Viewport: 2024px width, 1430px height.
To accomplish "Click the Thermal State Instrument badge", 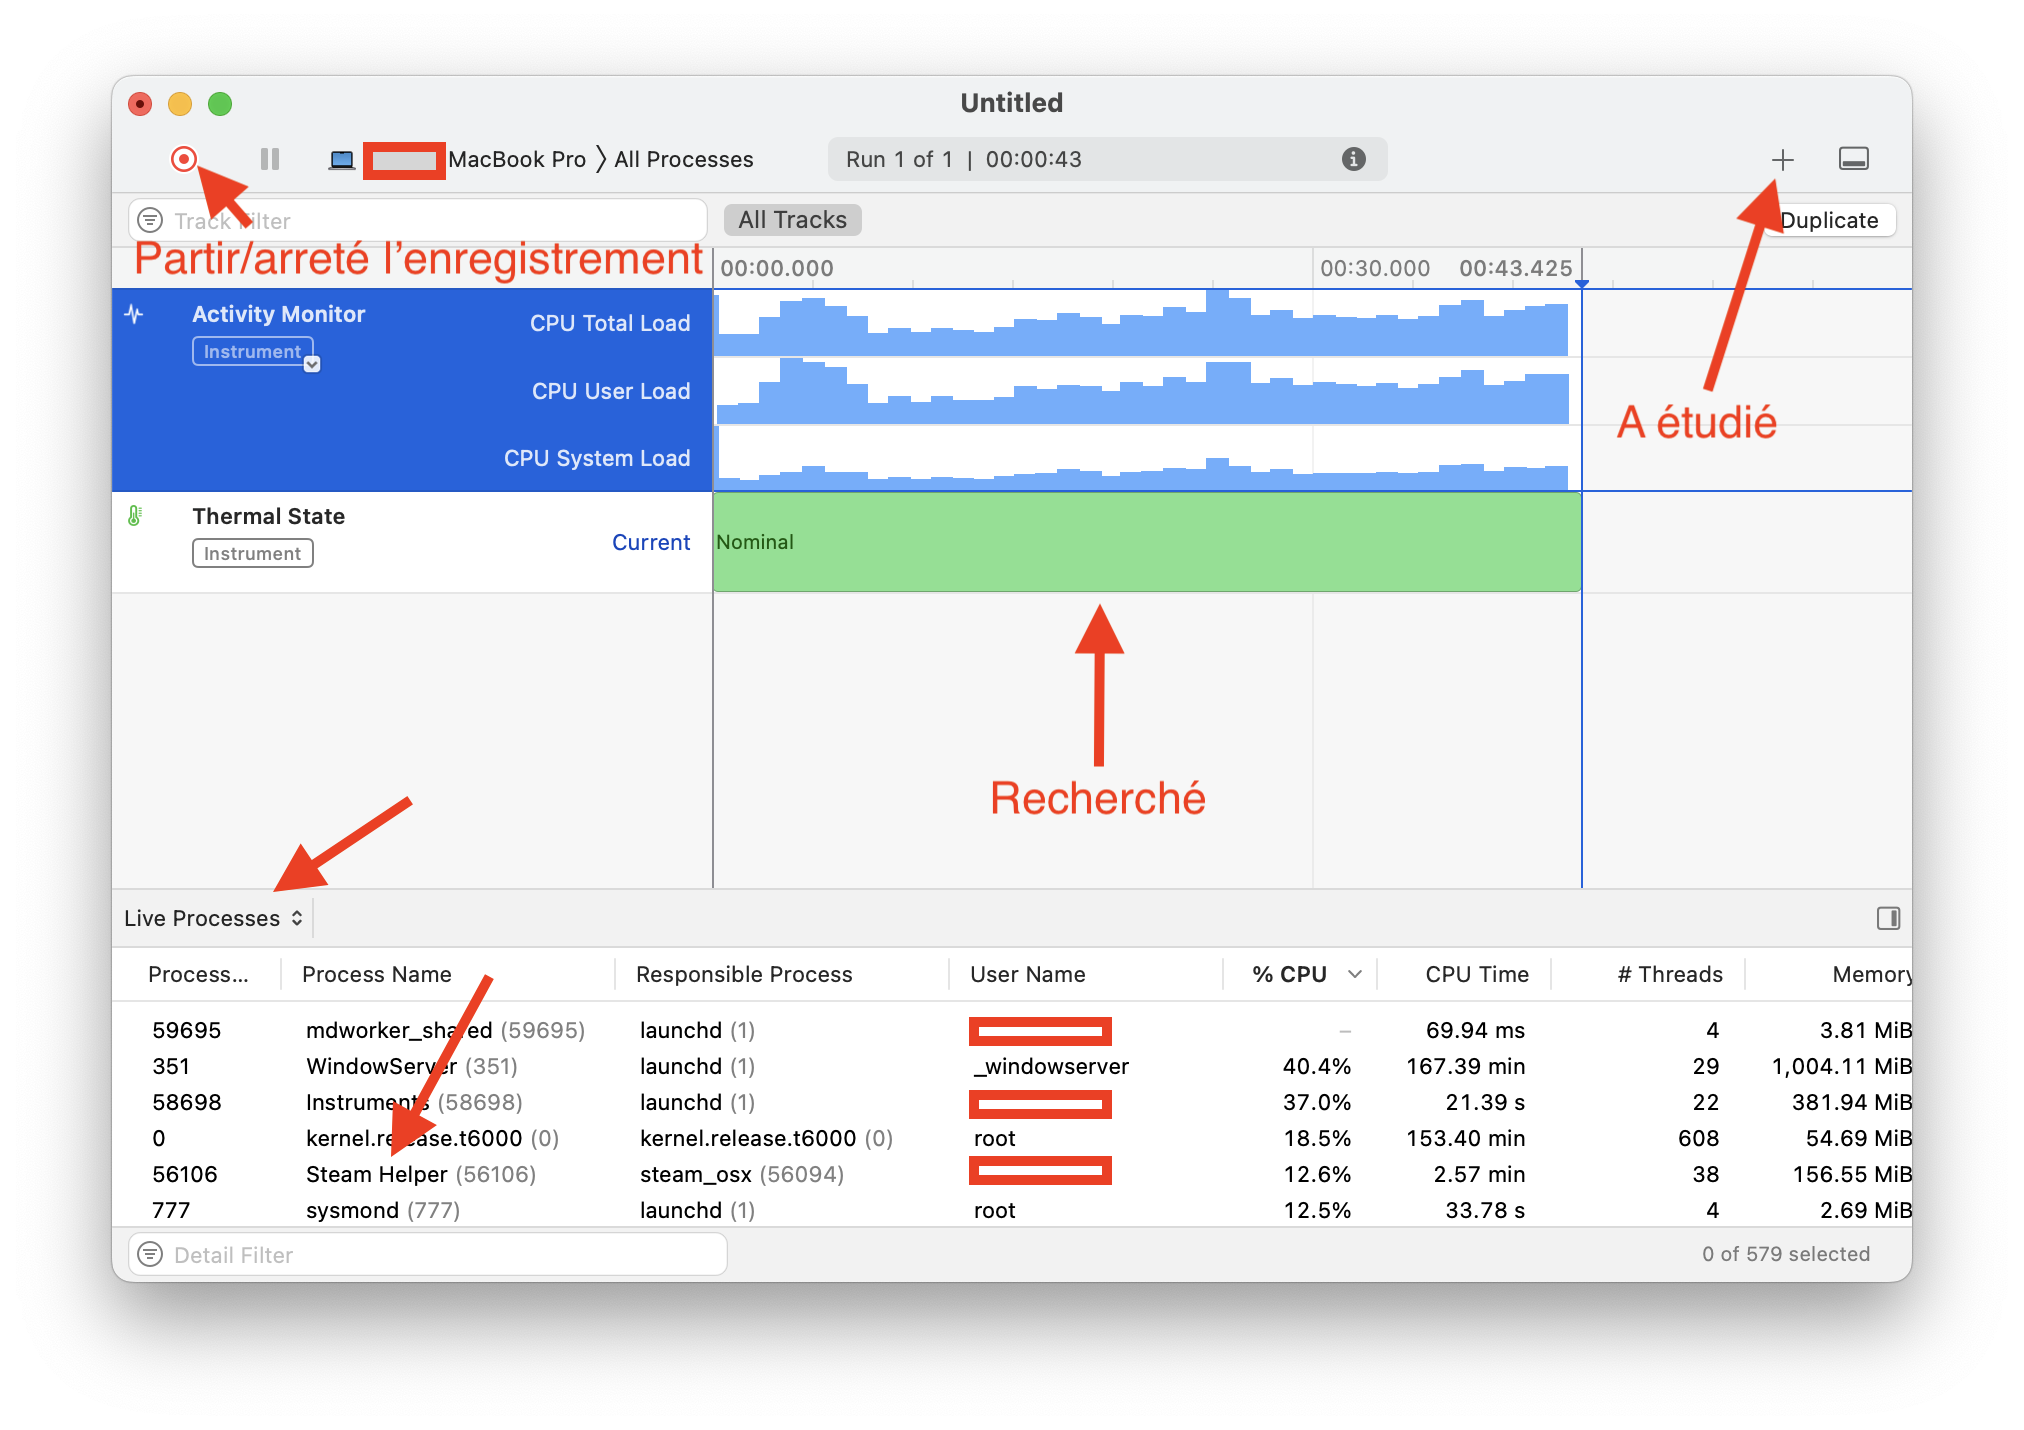I will pos(253,554).
